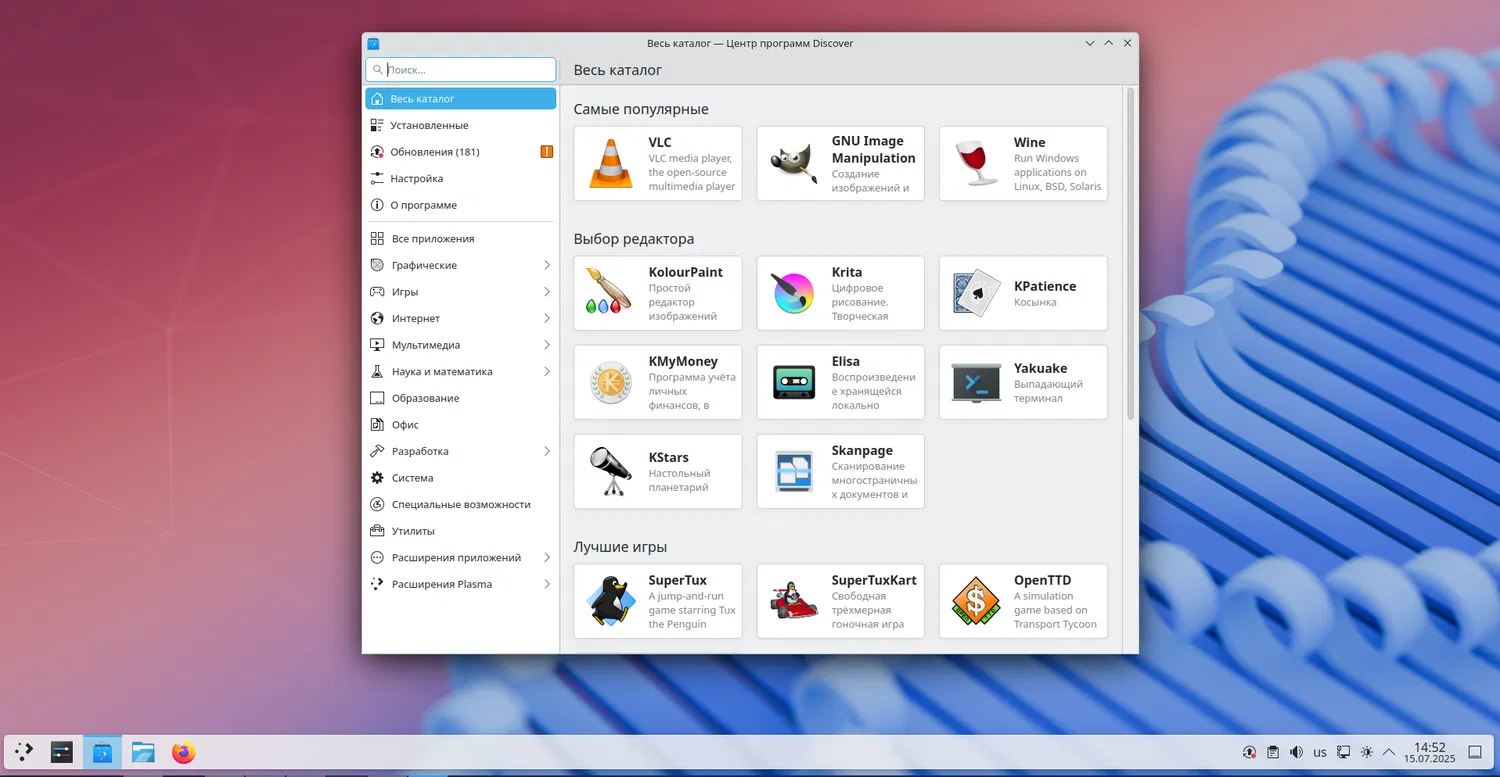The width and height of the screenshot is (1500, 777).
Task: Click the catalog vertical scrollbar
Action: (x=1131, y=253)
